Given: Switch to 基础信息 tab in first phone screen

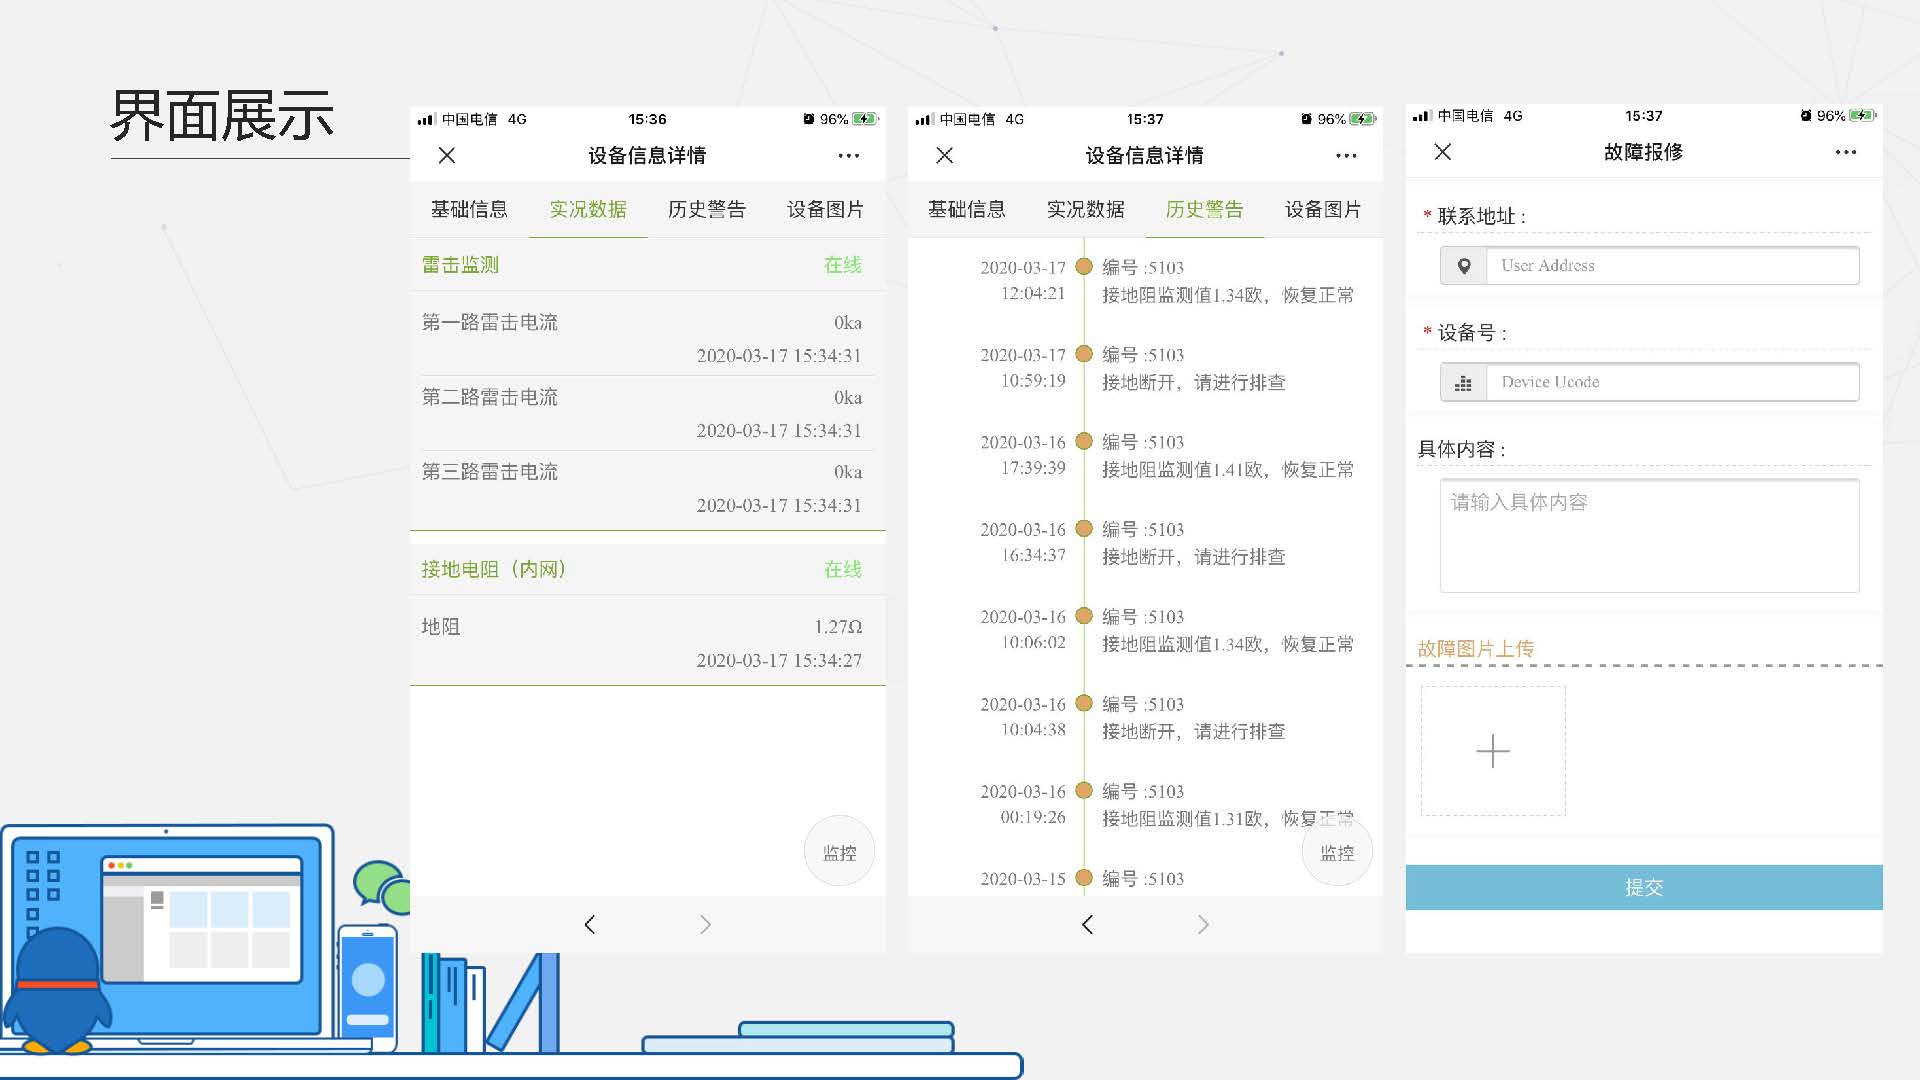Looking at the screenshot, I should [x=469, y=210].
